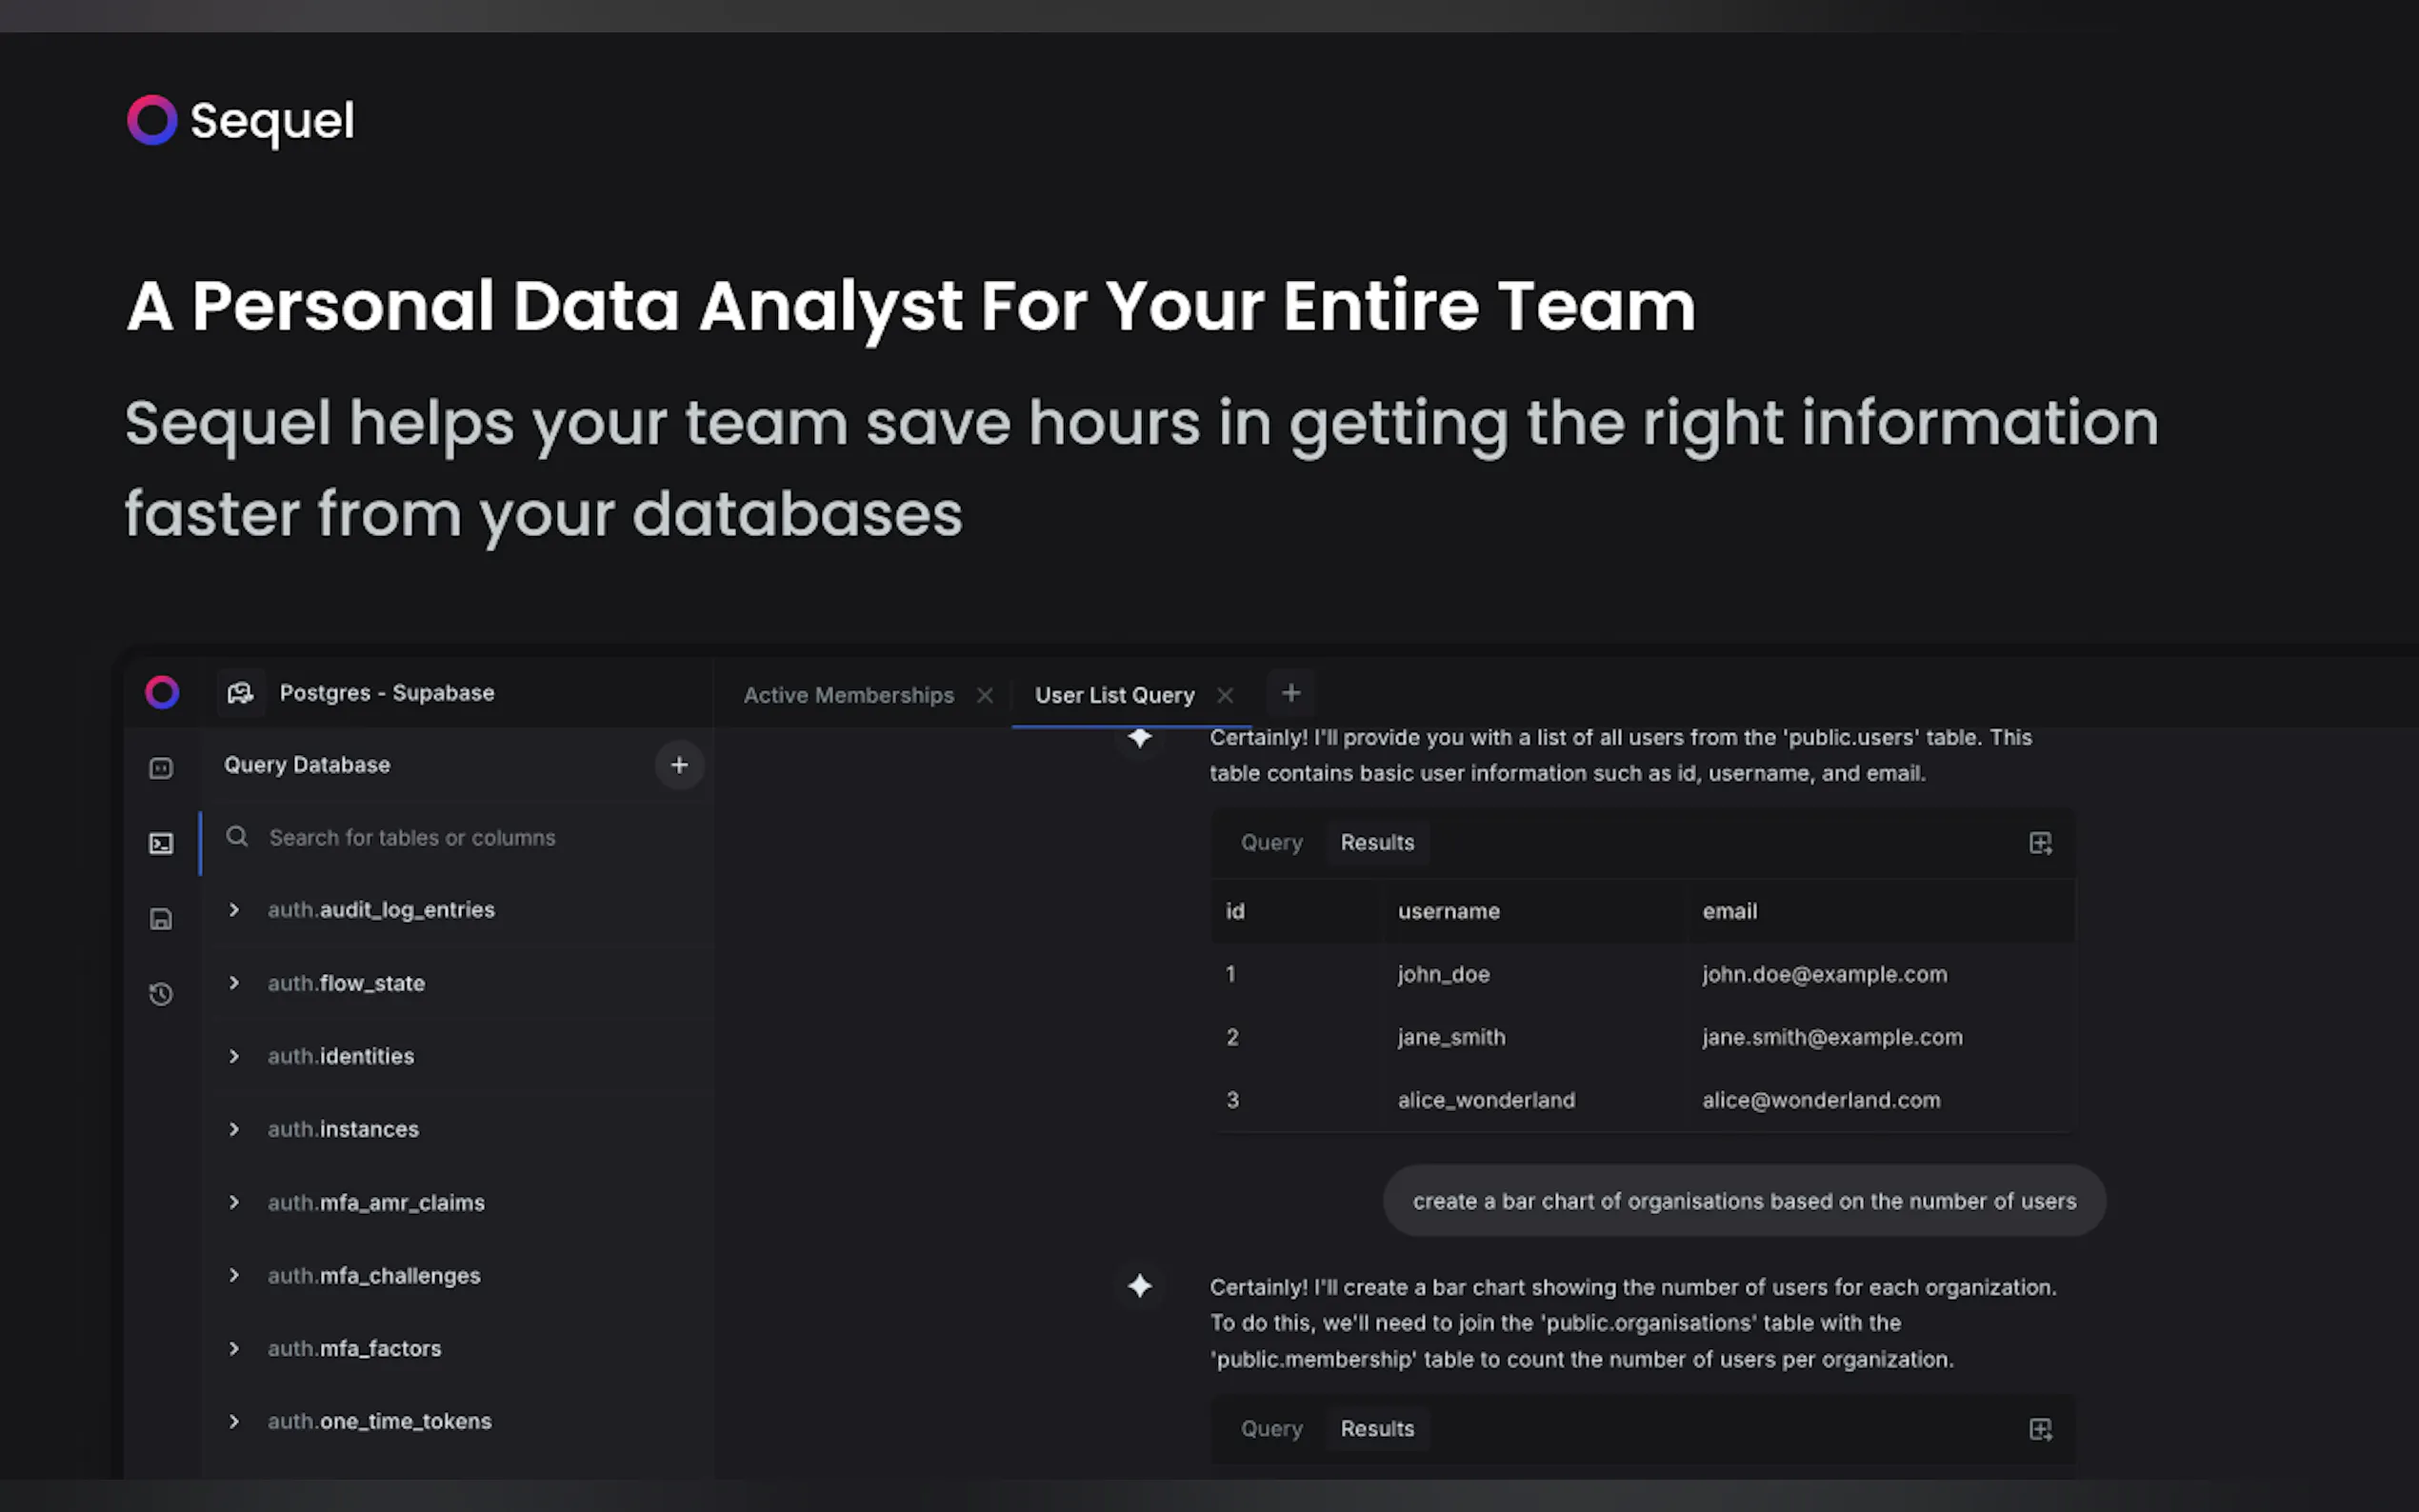Close the User List Query tab

(x=1225, y=695)
